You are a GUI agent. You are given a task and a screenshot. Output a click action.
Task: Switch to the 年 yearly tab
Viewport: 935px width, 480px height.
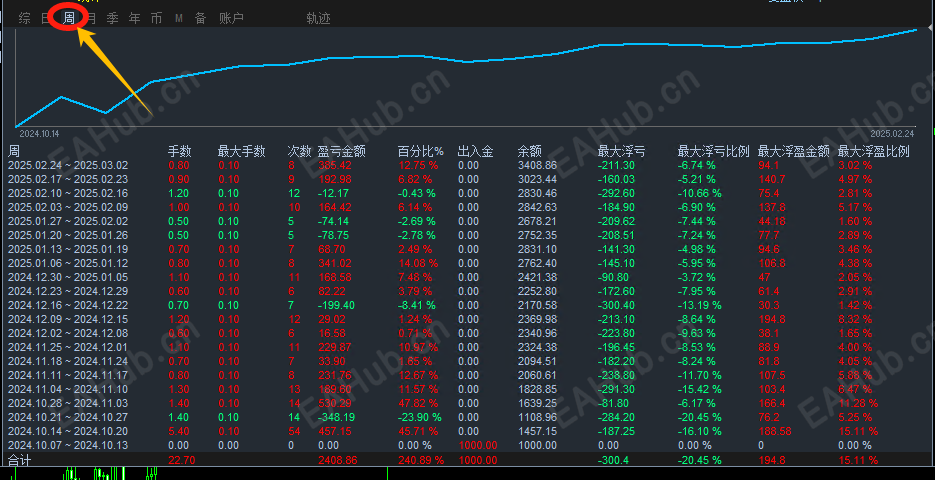135,18
